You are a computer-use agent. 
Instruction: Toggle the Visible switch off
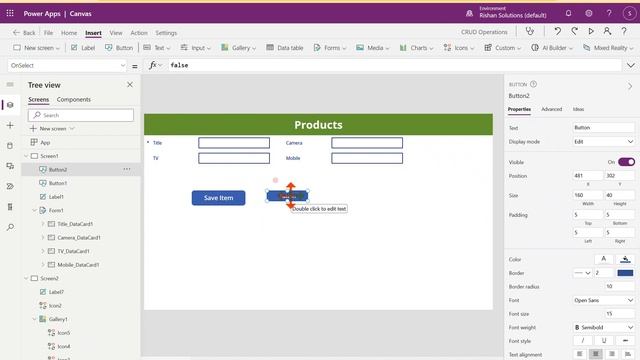626,162
